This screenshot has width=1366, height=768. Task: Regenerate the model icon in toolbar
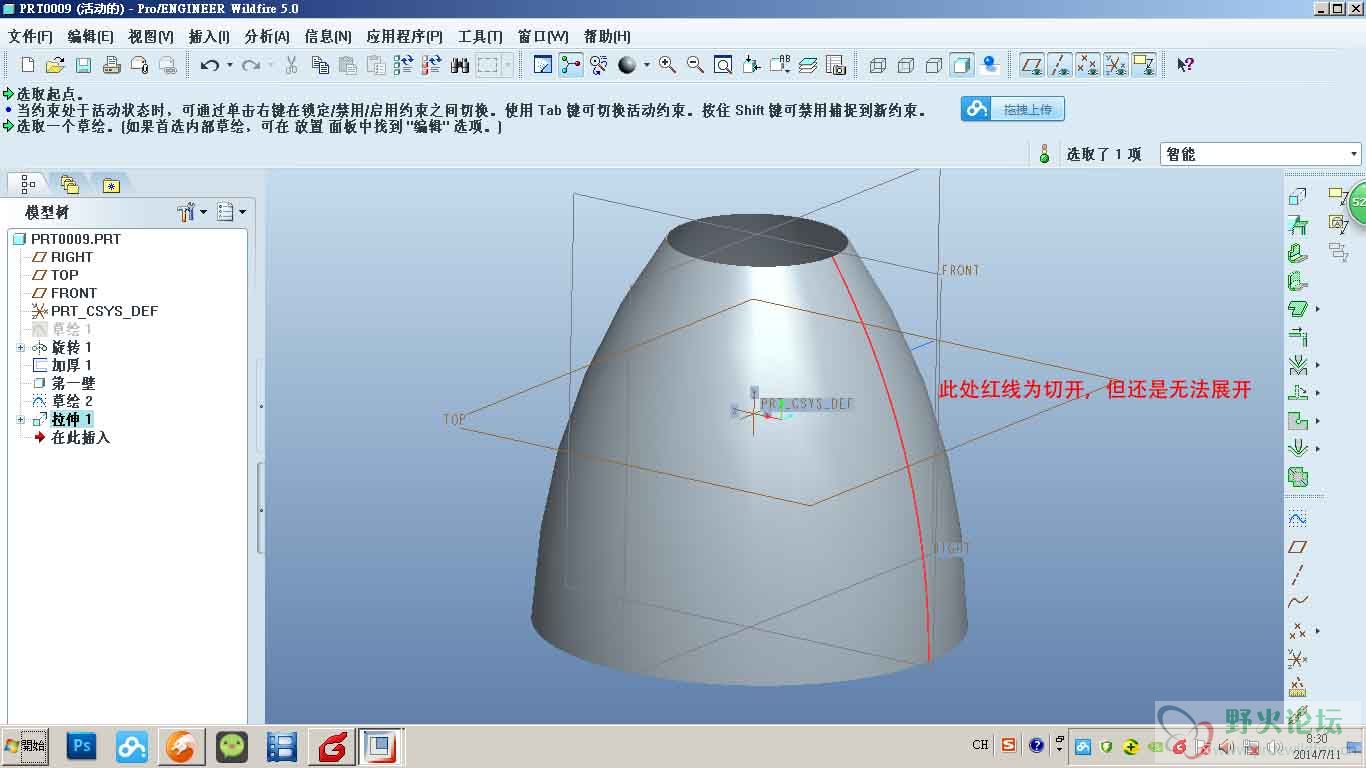403,65
